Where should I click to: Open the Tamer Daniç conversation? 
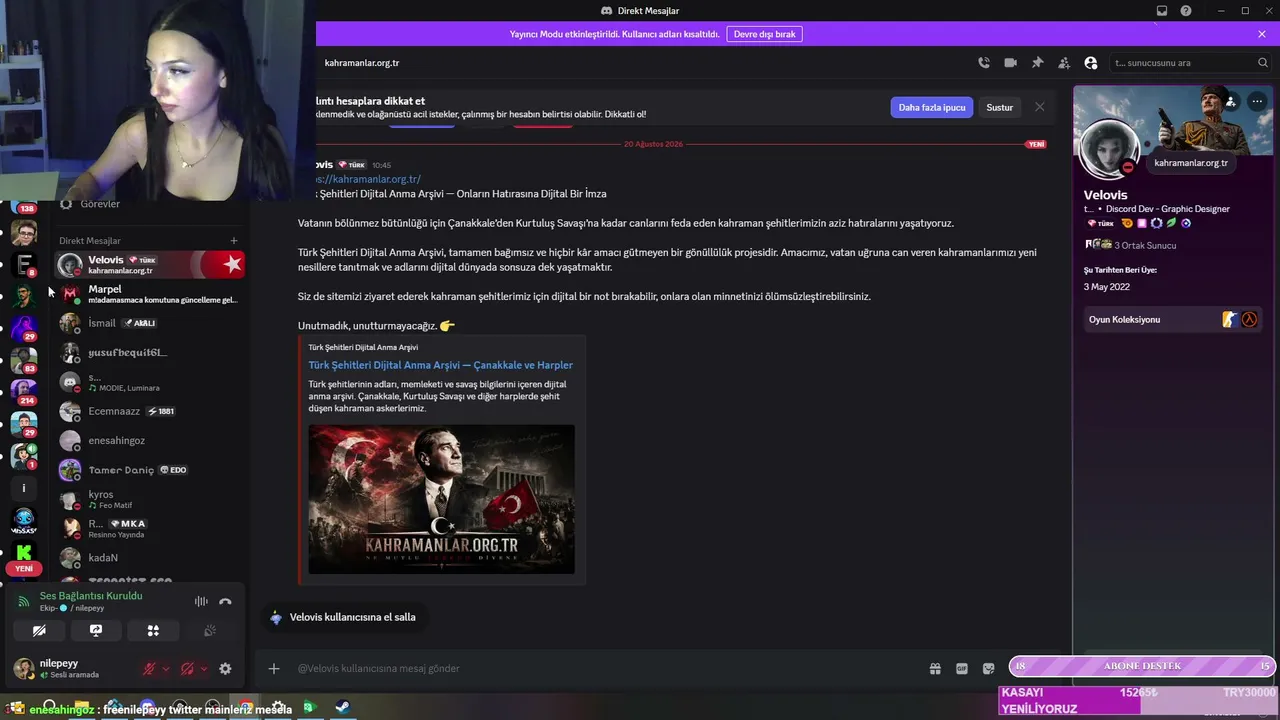[x=150, y=470]
